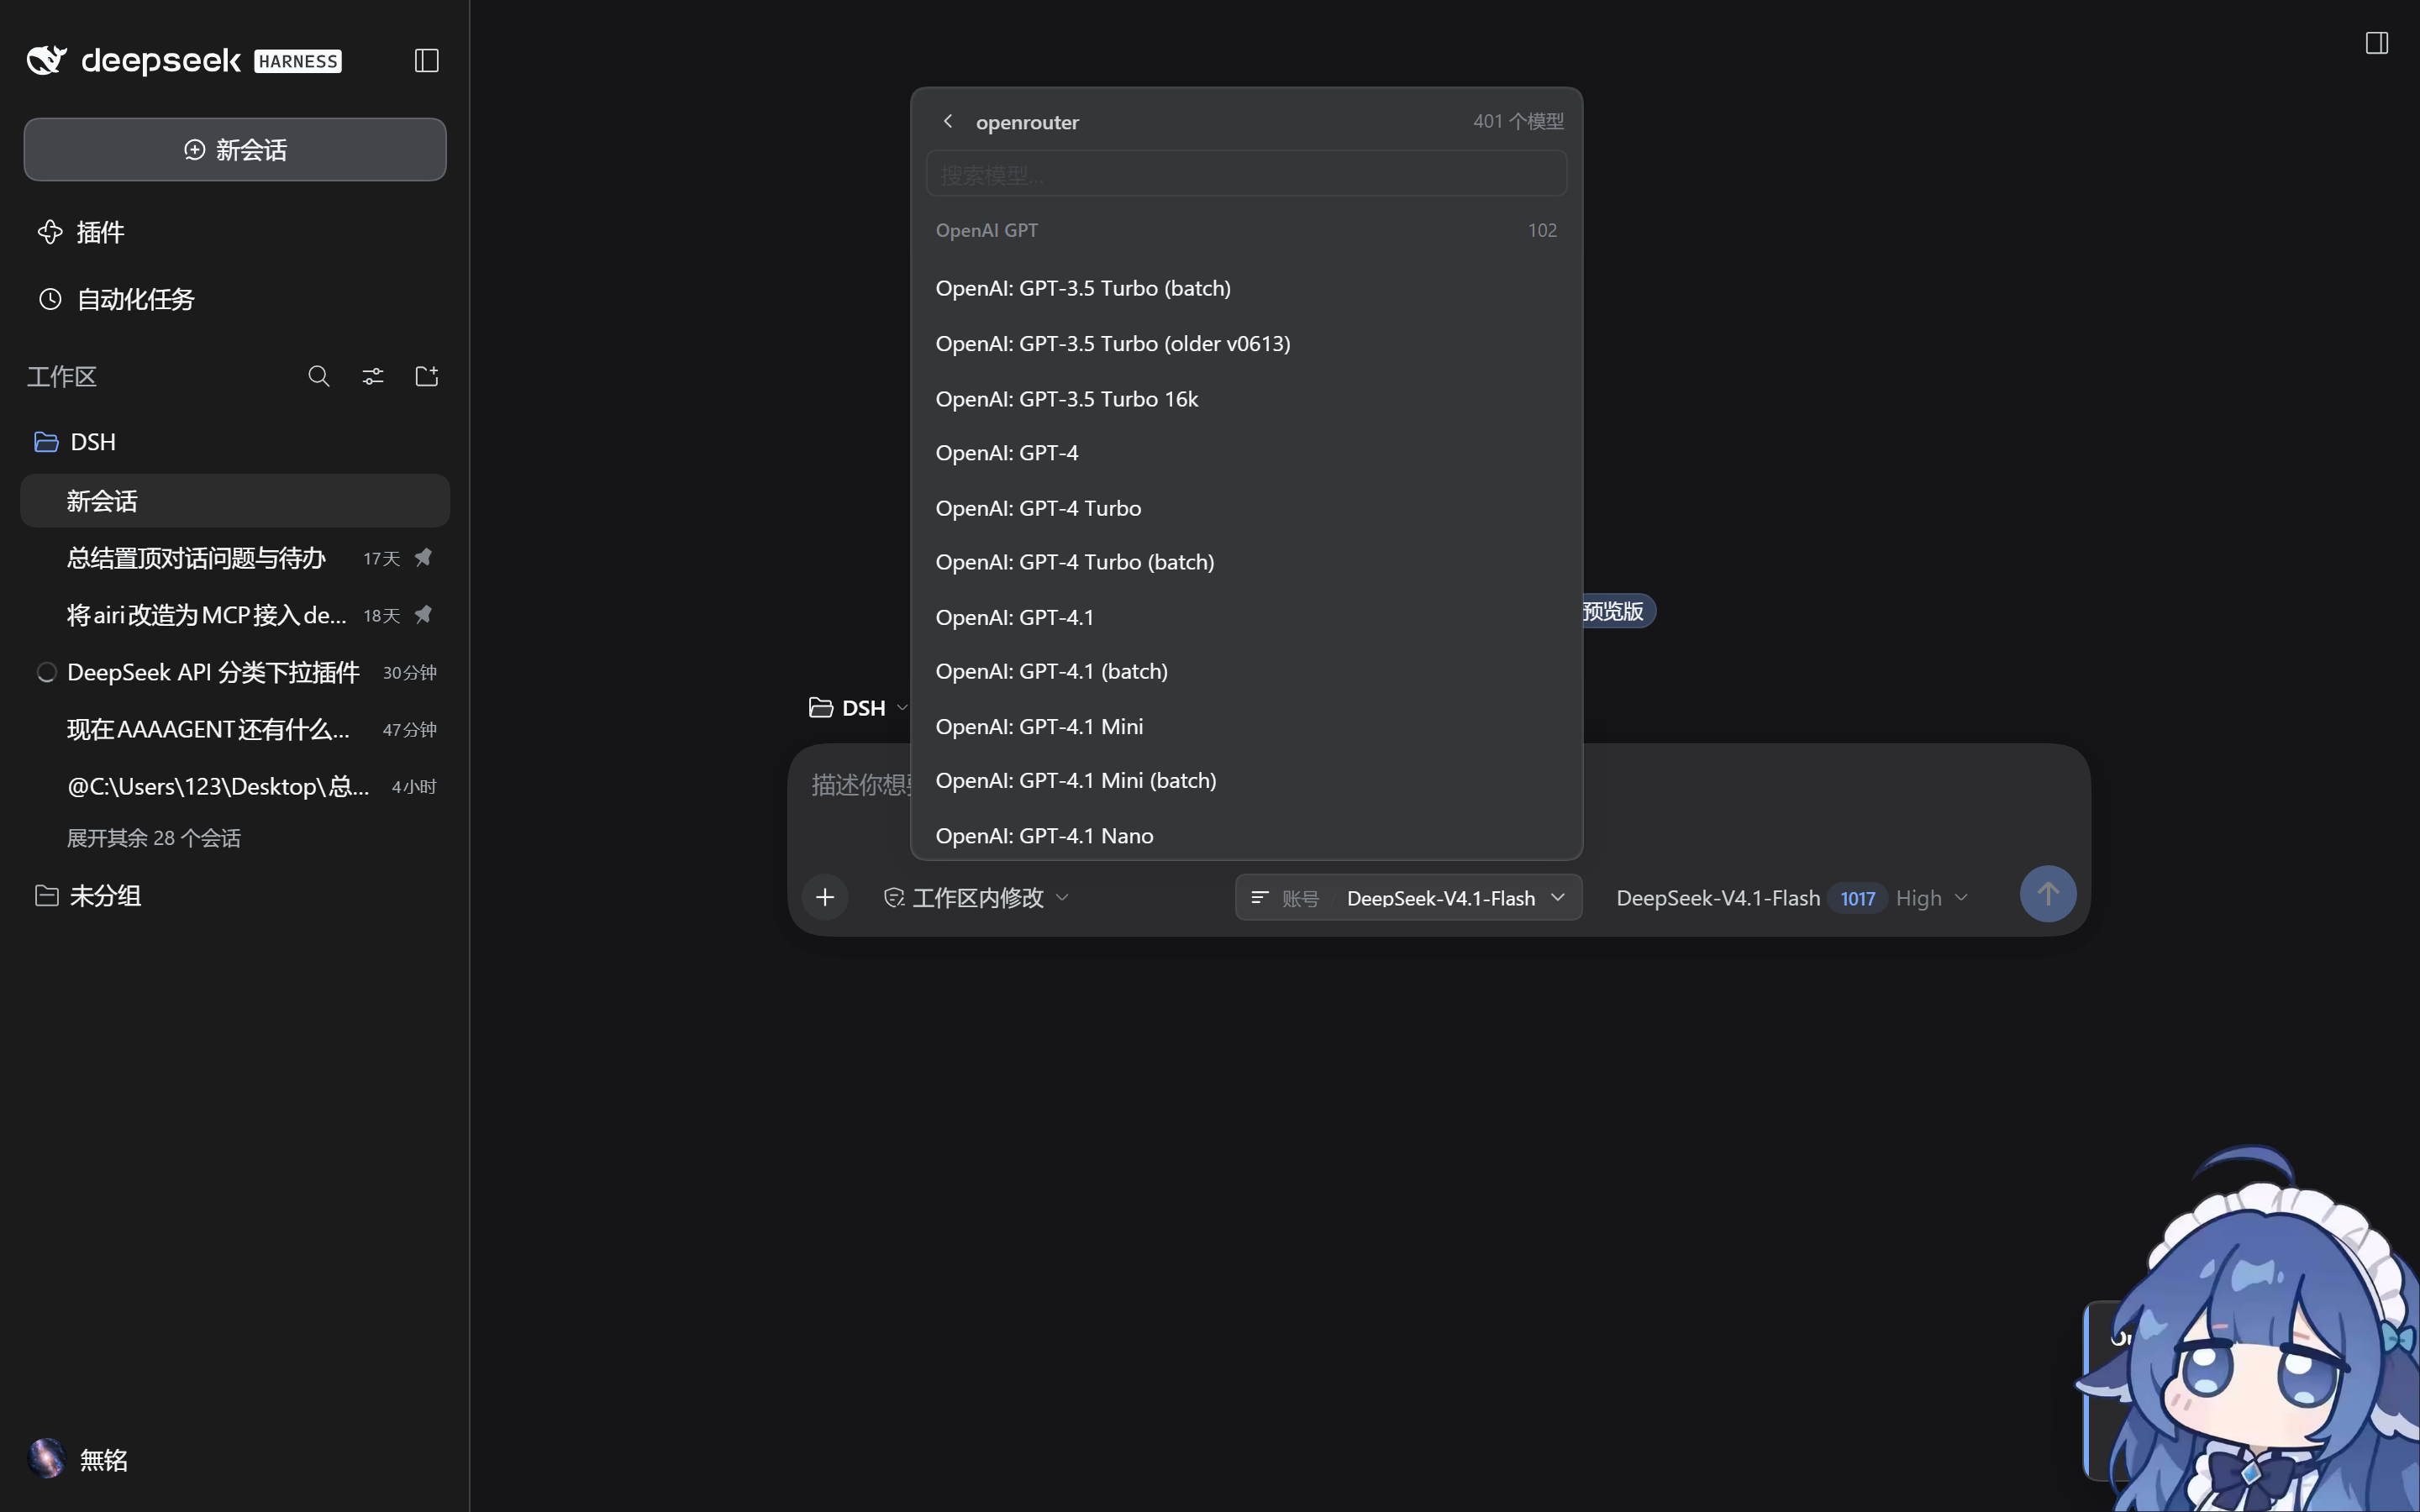
Task: Toggle the right side panel icon
Action: click(2377, 43)
